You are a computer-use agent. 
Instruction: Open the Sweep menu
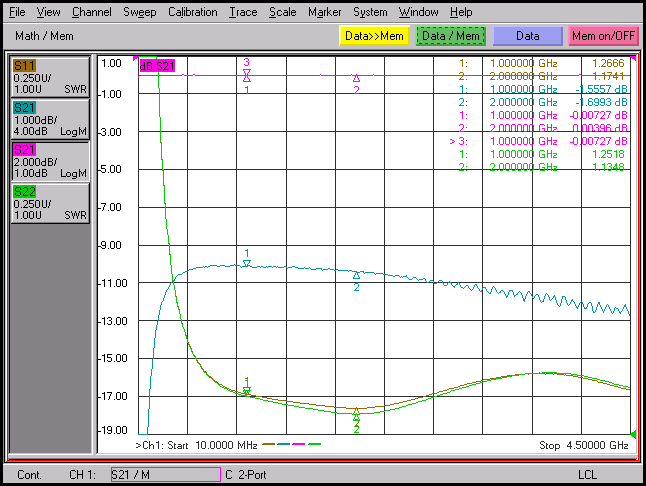[140, 12]
